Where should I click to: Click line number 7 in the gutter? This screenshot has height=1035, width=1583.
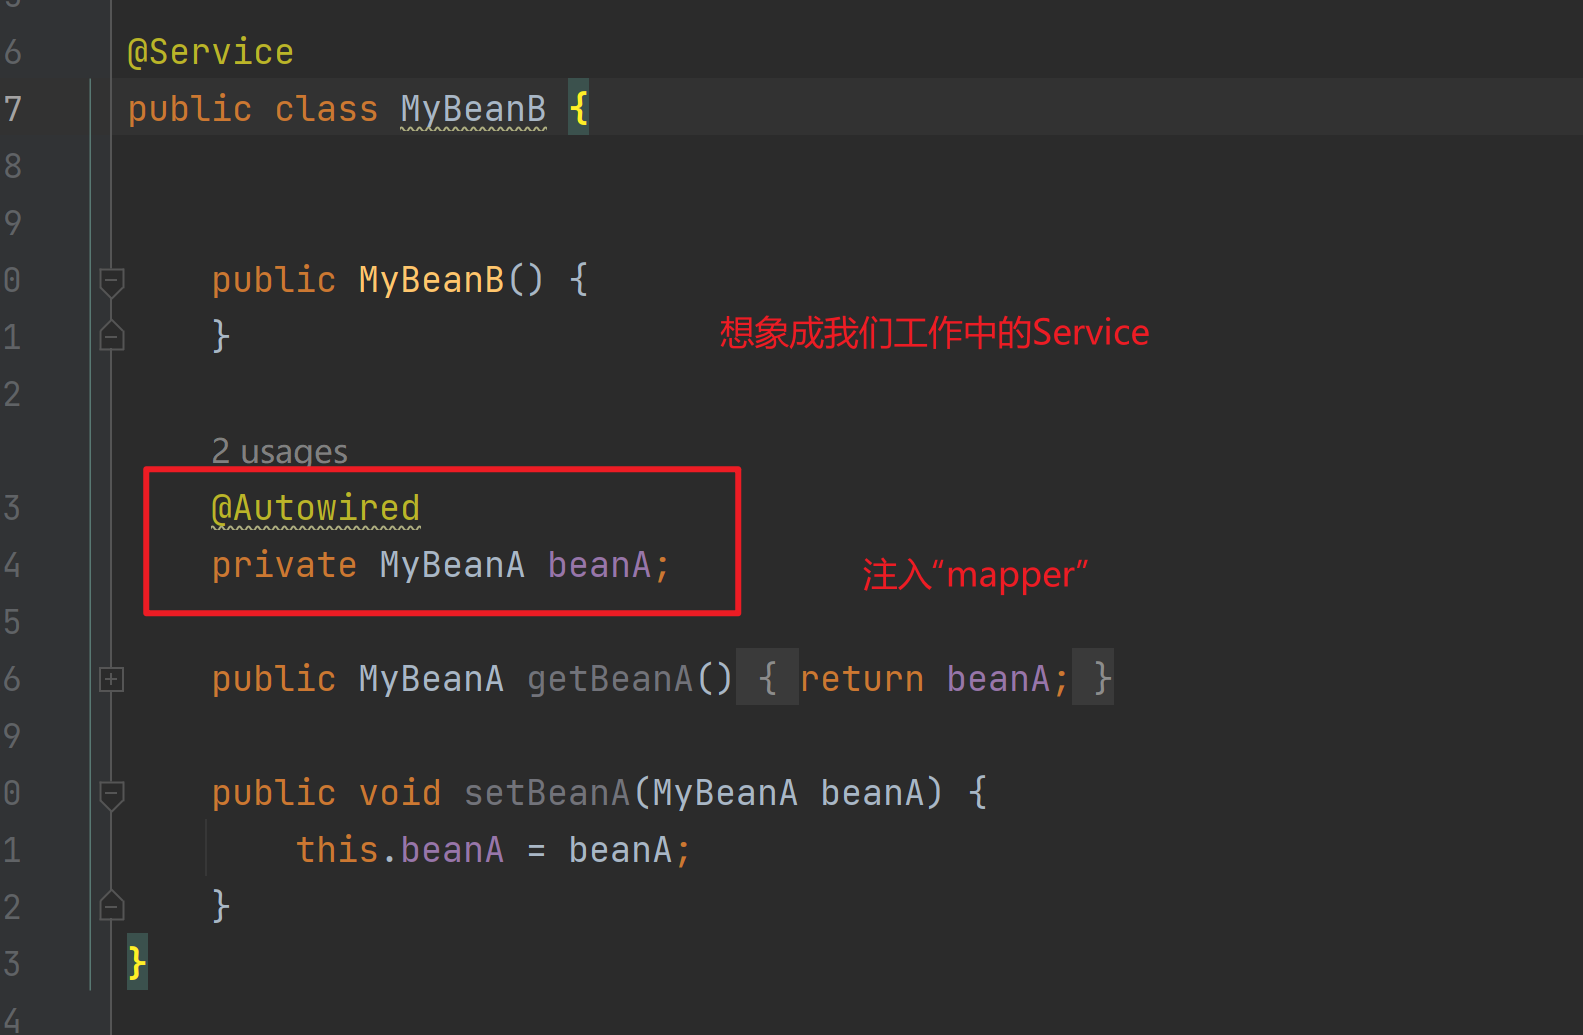point(13,109)
